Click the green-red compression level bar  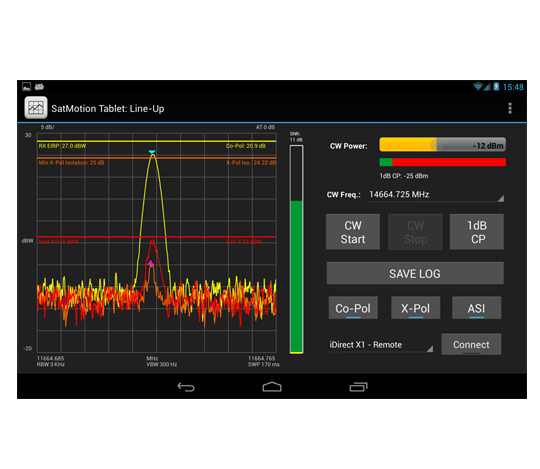click(443, 162)
